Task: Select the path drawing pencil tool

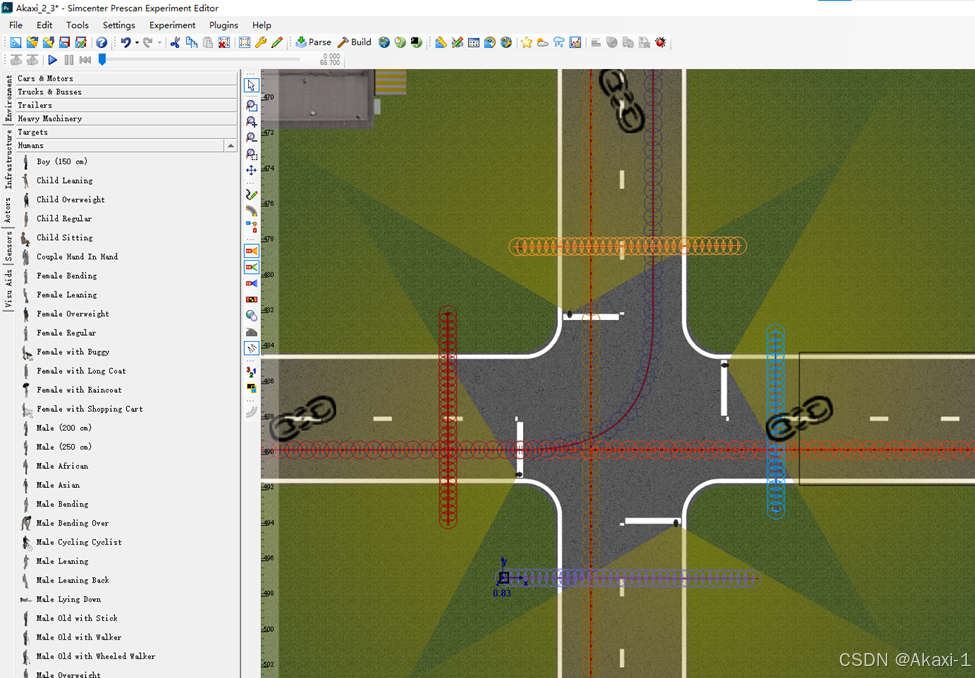Action: pos(251,195)
